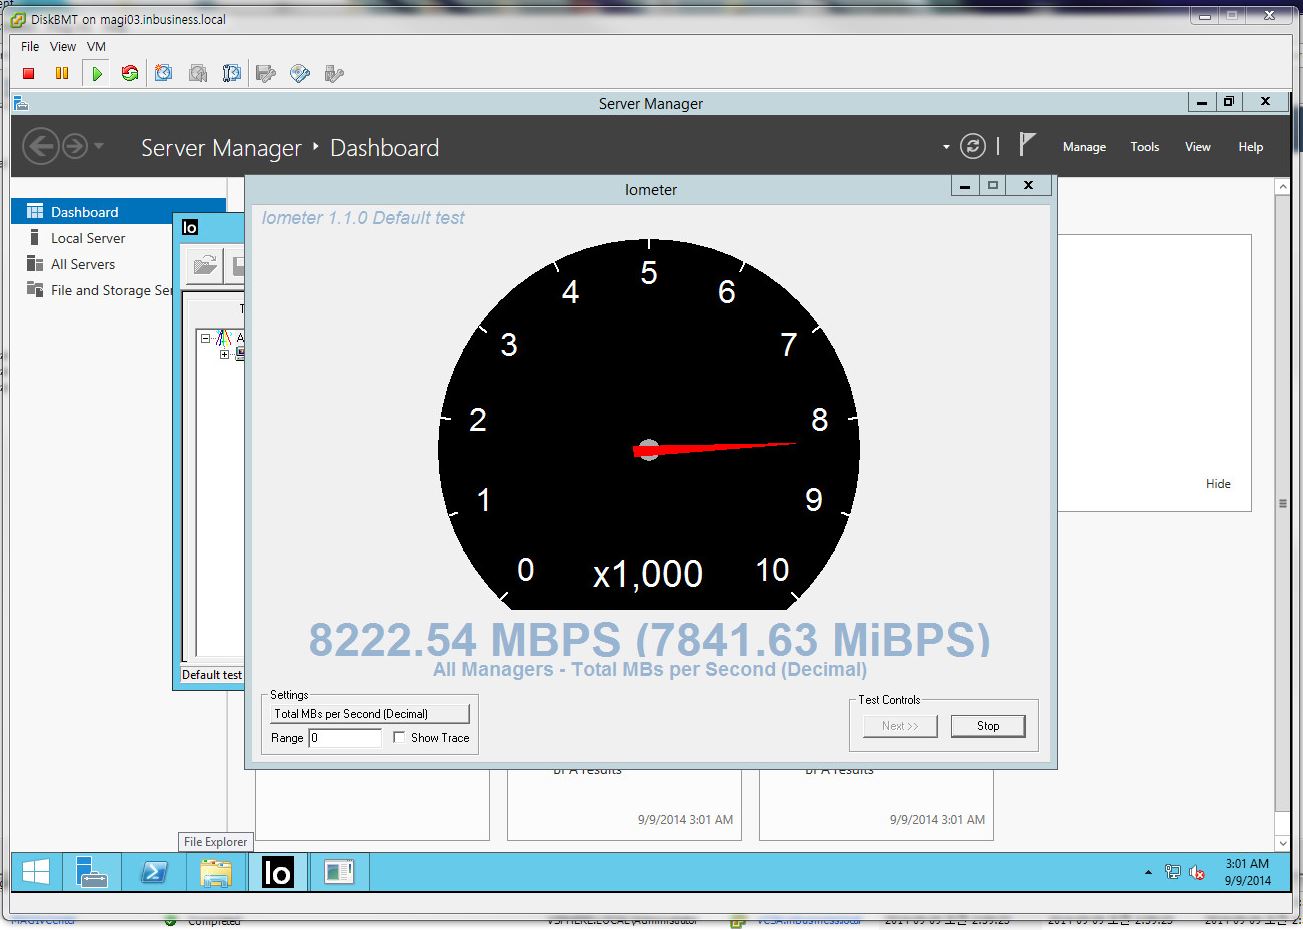Launch PowerShell from the taskbar

pyautogui.click(x=154, y=872)
